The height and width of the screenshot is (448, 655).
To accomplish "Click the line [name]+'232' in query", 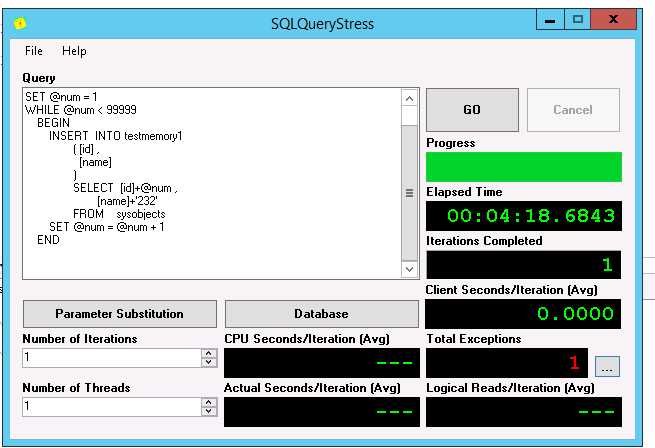I will [x=127, y=201].
